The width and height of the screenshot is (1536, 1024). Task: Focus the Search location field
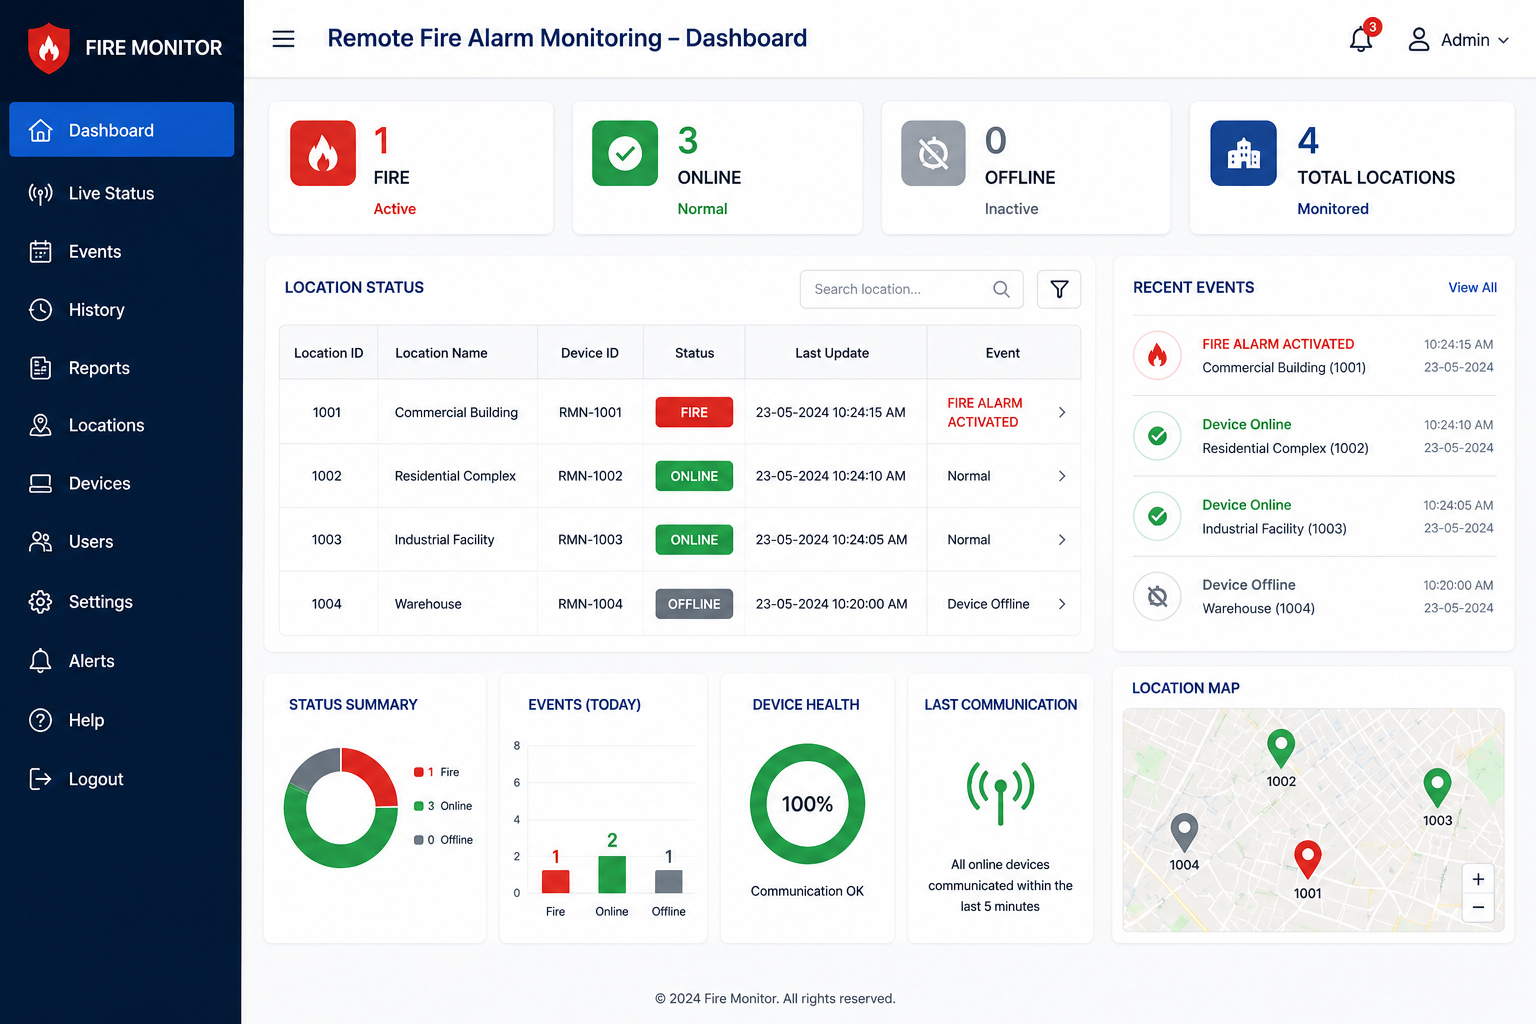coord(911,289)
